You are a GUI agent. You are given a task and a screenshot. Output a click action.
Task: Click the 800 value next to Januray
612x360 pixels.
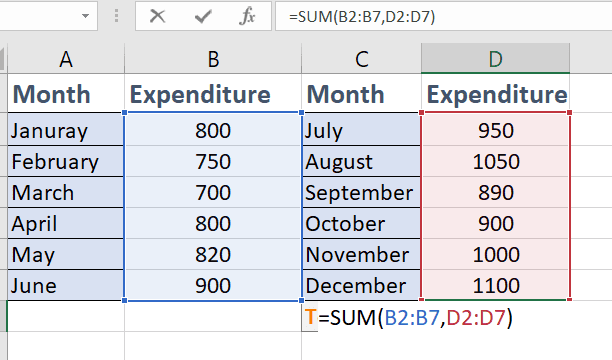pyautogui.click(x=213, y=130)
